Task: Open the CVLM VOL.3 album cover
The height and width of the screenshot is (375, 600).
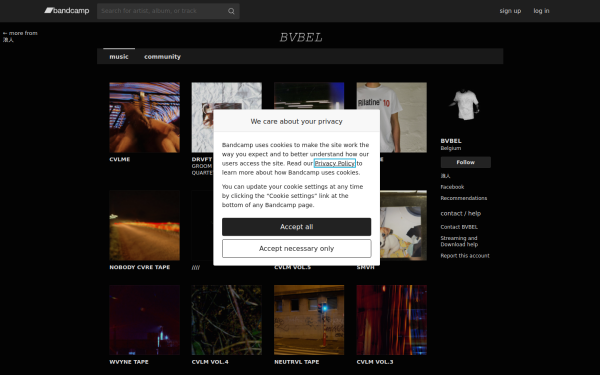Action: click(x=391, y=320)
